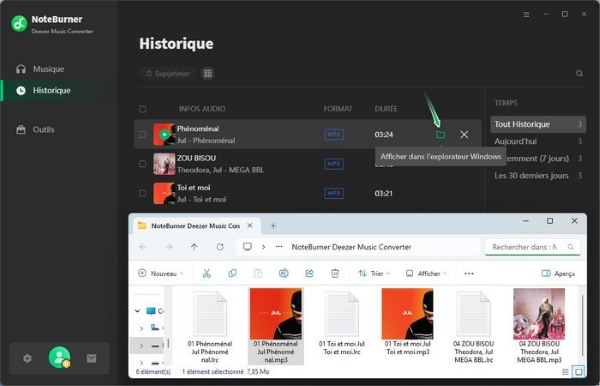600x386 pixels.
Task: Open Explorer more options ellipsis
Action: pos(469,274)
